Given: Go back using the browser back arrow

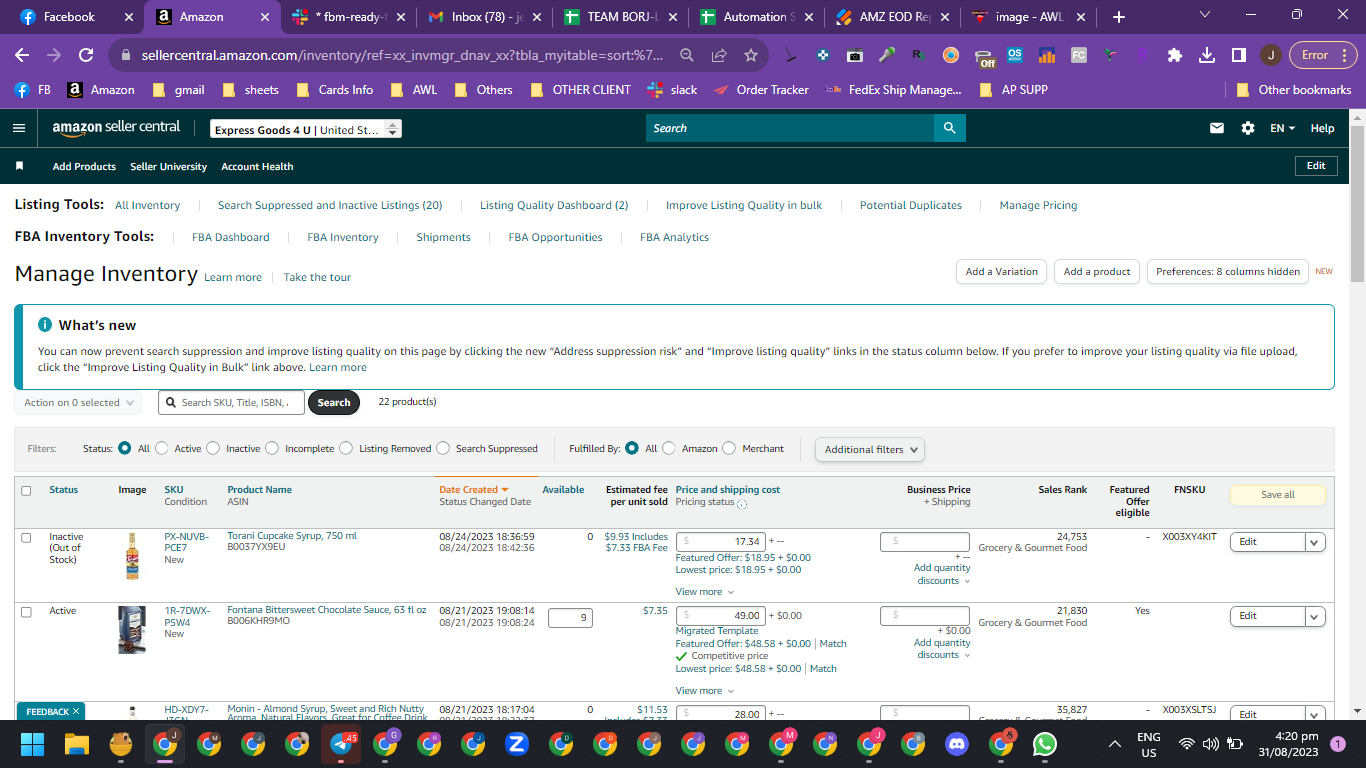Looking at the screenshot, I should tap(22, 56).
